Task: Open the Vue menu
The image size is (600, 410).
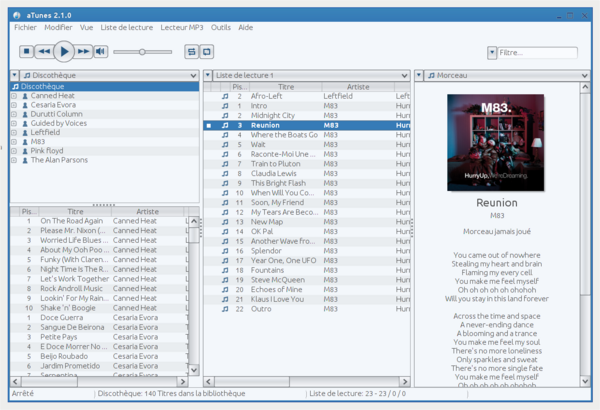Action: click(x=86, y=27)
